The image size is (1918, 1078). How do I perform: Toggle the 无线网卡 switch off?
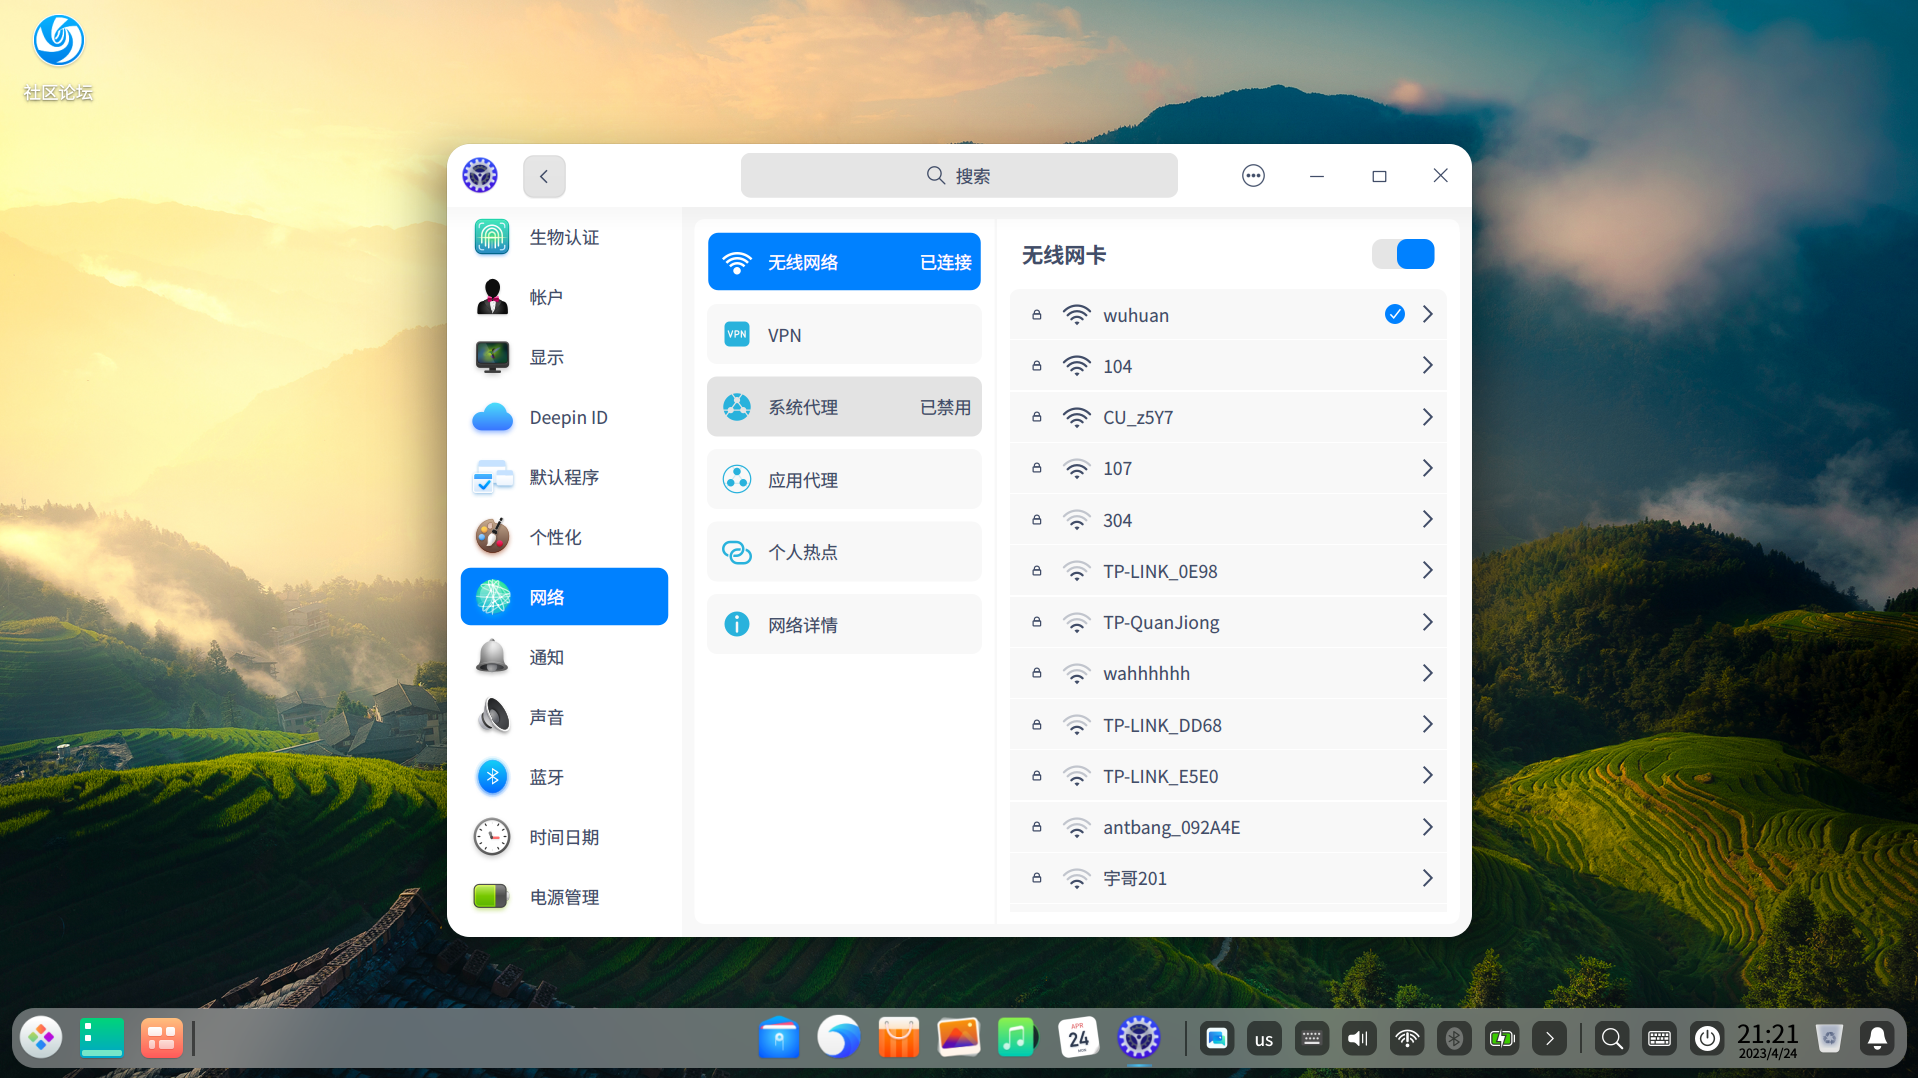1403,254
